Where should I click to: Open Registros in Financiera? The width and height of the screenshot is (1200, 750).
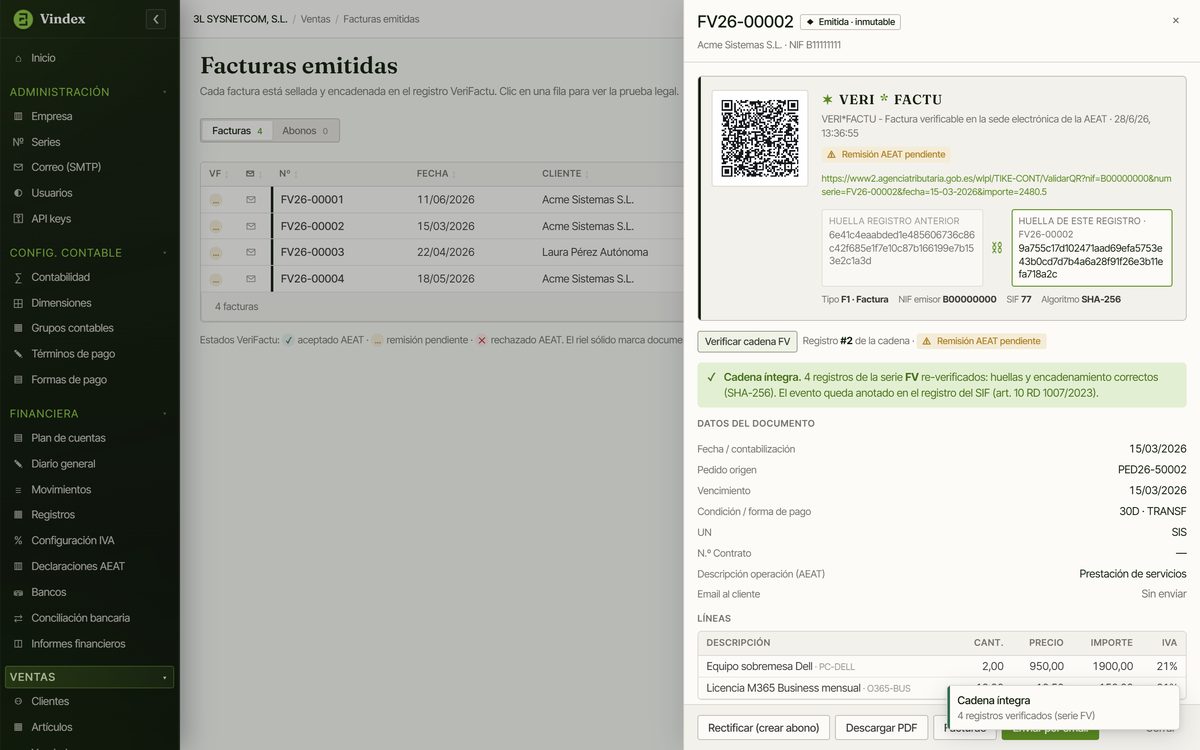53,515
